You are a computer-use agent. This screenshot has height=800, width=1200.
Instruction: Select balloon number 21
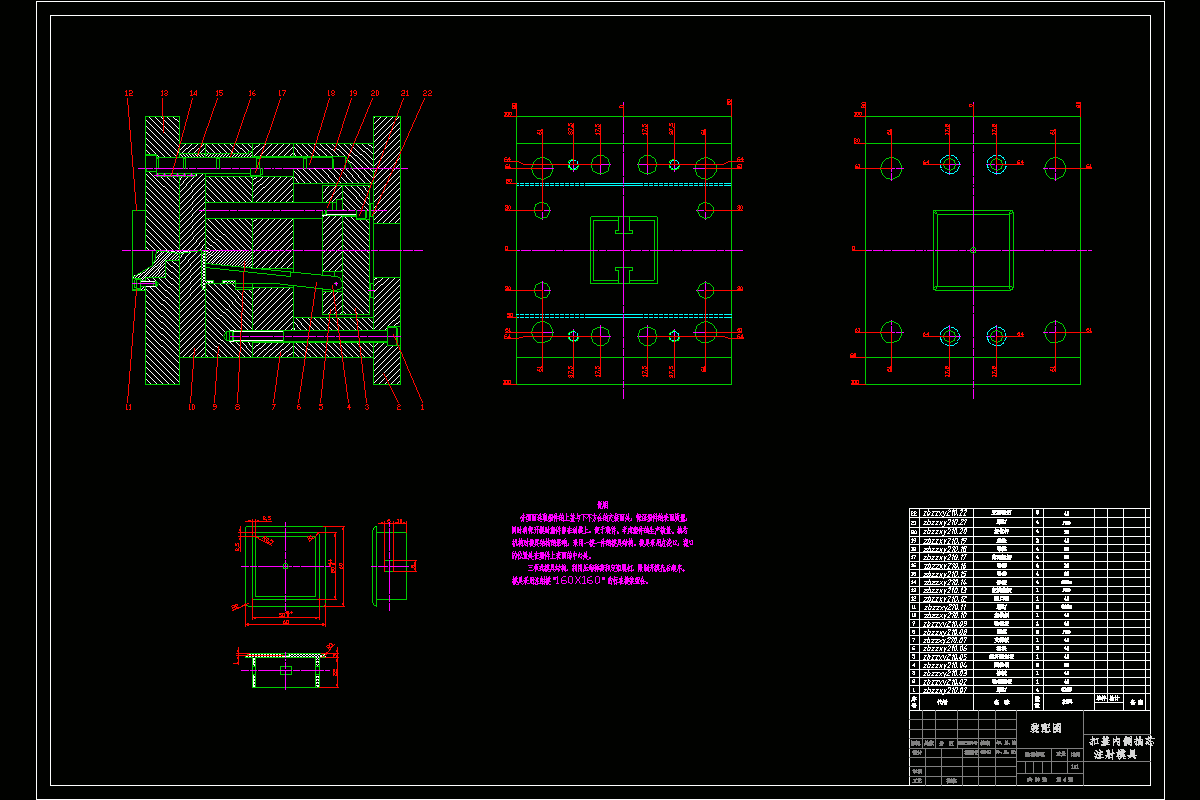coord(405,93)
